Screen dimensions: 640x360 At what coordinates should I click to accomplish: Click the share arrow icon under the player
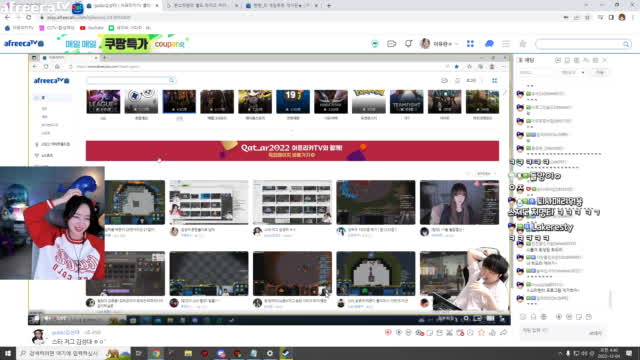504,333
